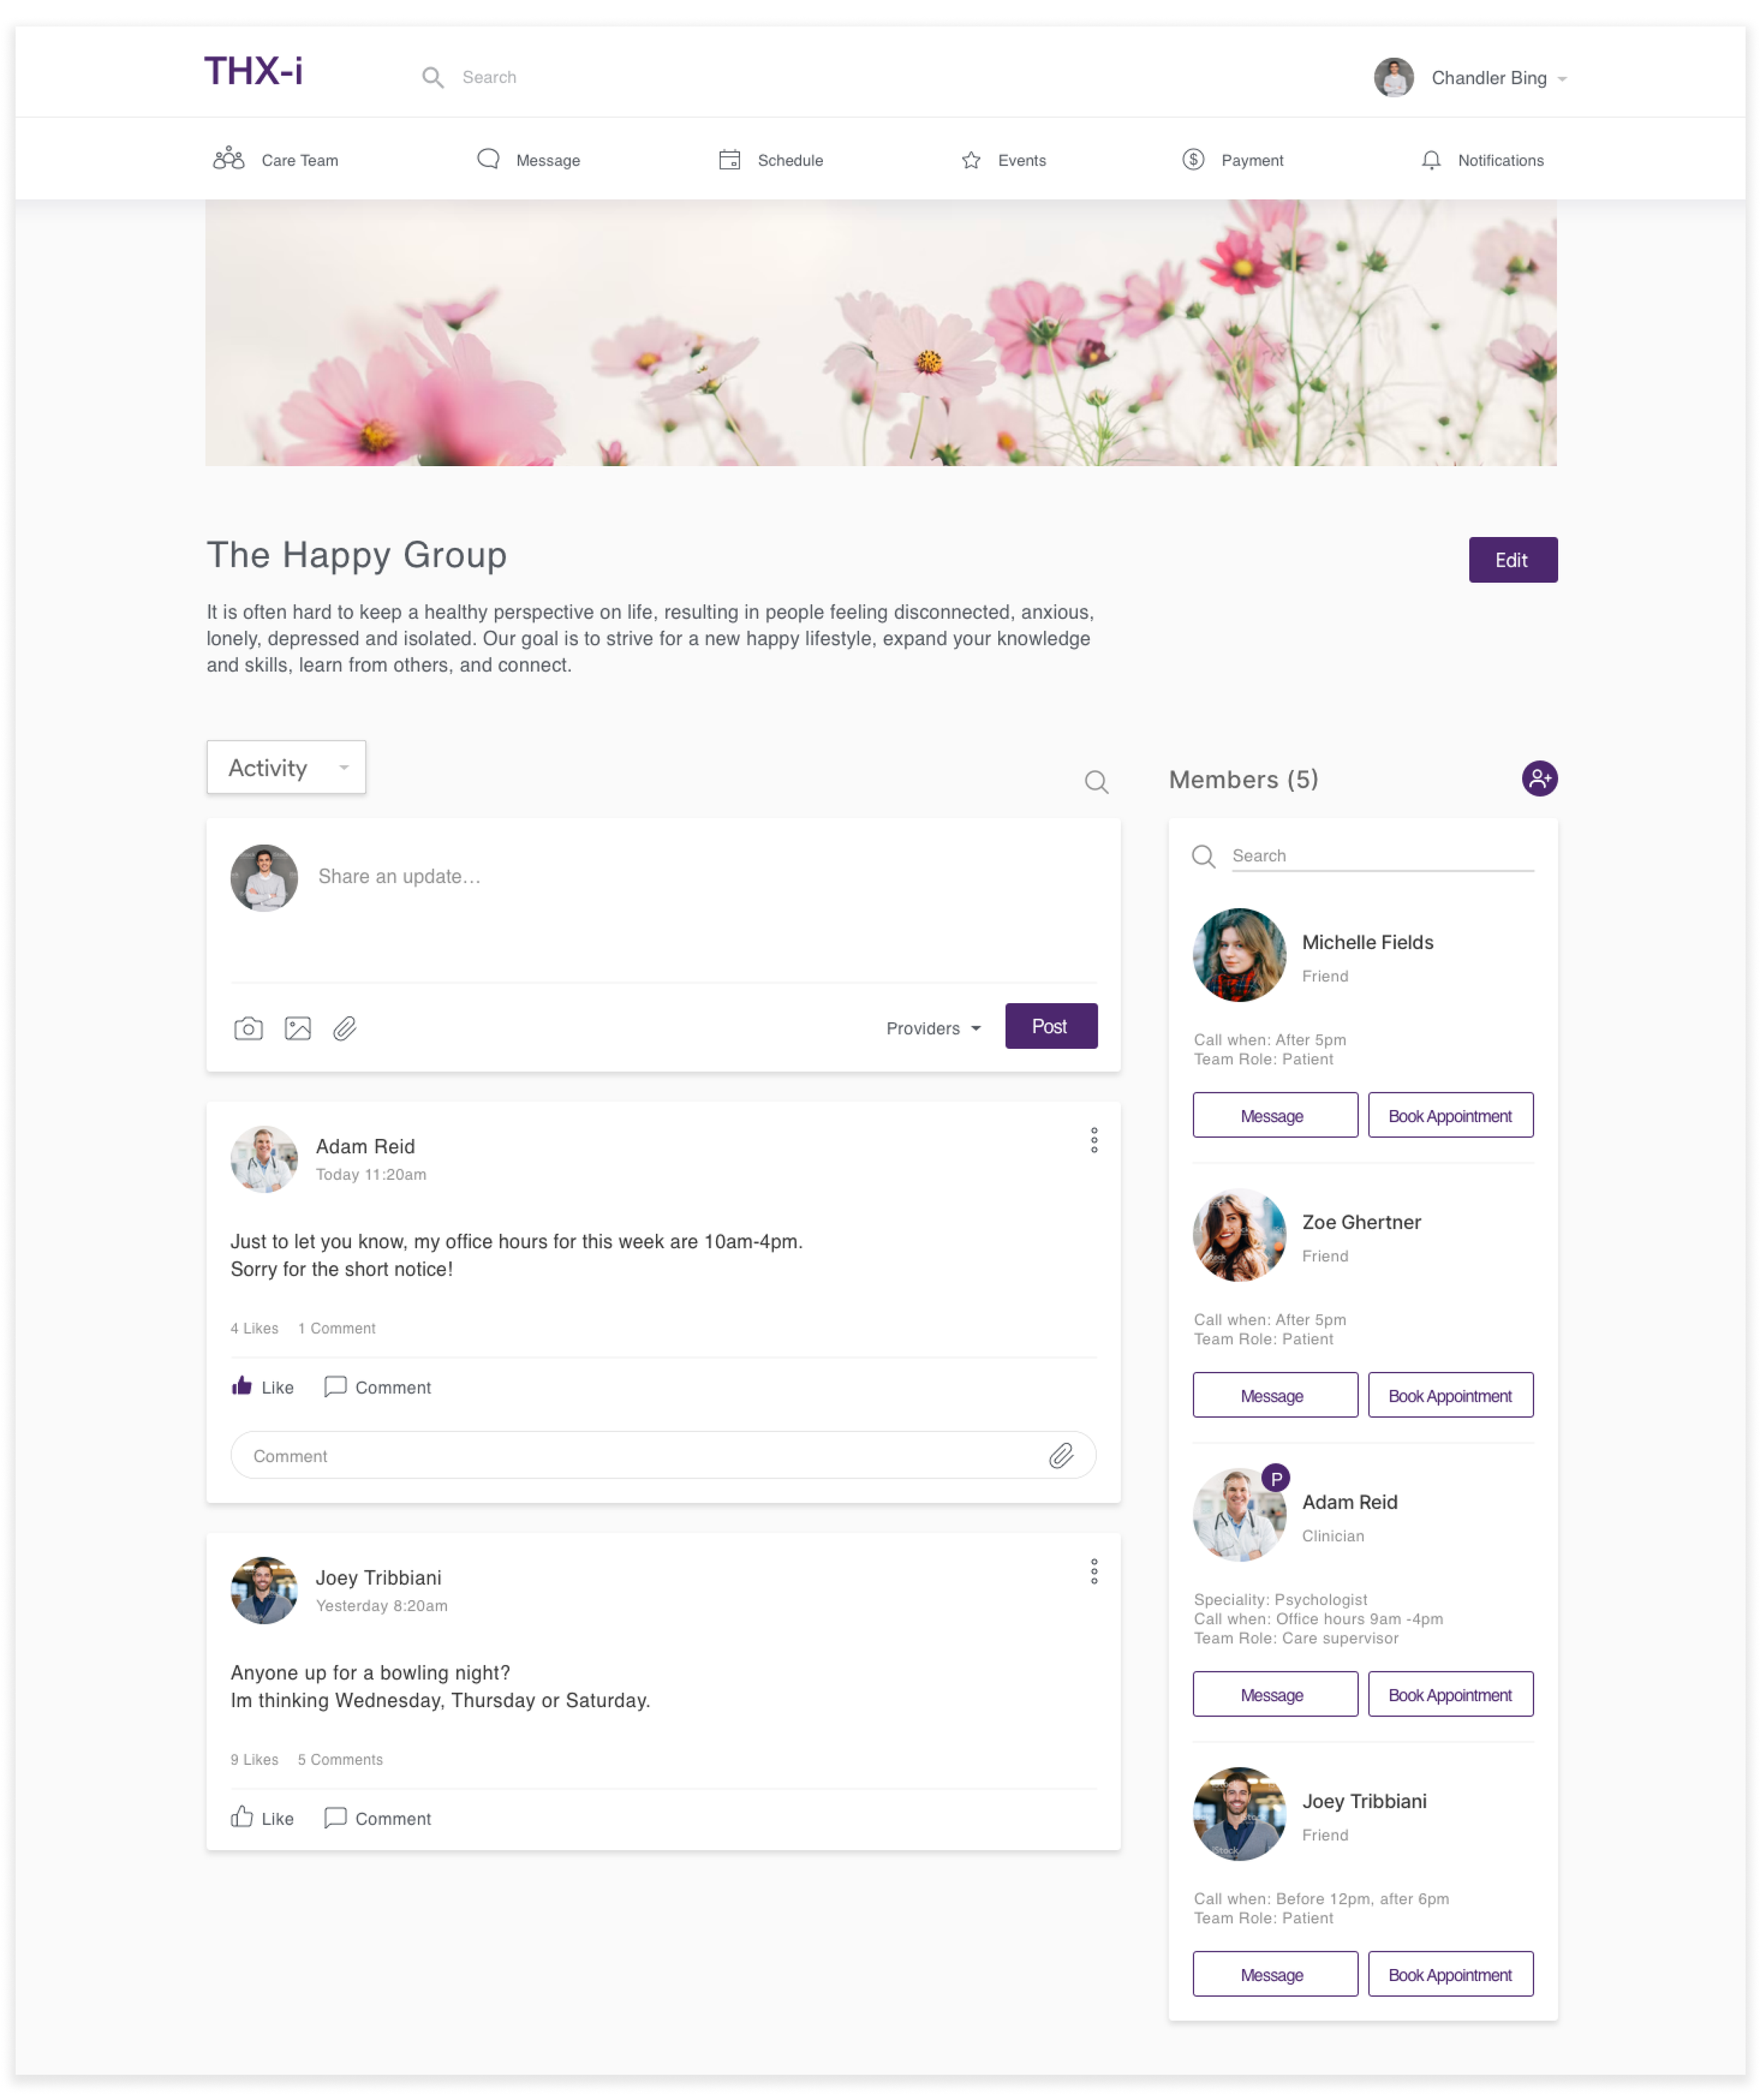Open options menu on Joey Tribbiani's post
Image resolution: width=1760 pixels, height=2100 pixels.
pyautogui.click(x=1094, y=1571)
